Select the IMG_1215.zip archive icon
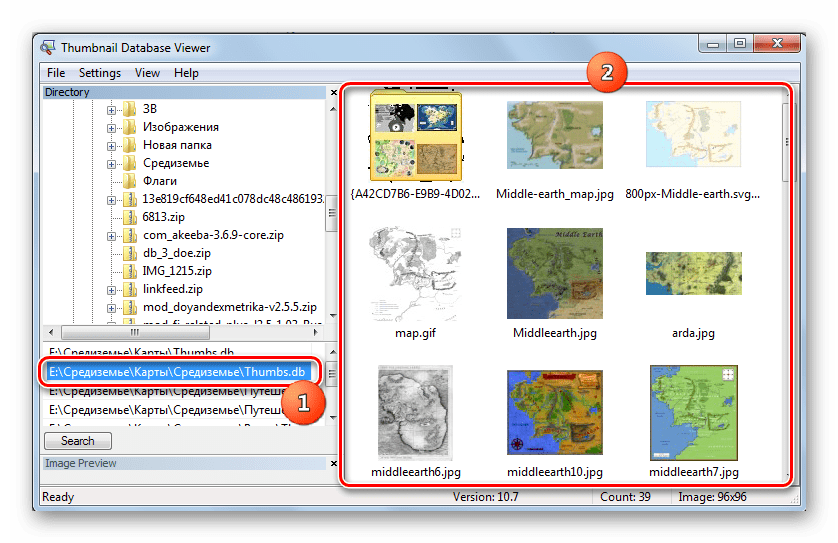The image size is (838, 543). pos(129,271)
